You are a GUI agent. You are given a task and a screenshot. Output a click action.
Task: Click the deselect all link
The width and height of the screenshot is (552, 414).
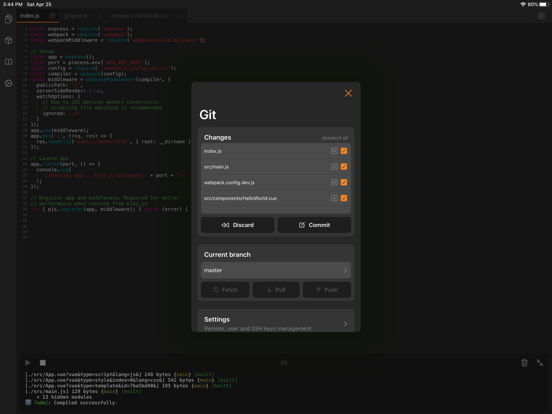click(x=334, y=138)
